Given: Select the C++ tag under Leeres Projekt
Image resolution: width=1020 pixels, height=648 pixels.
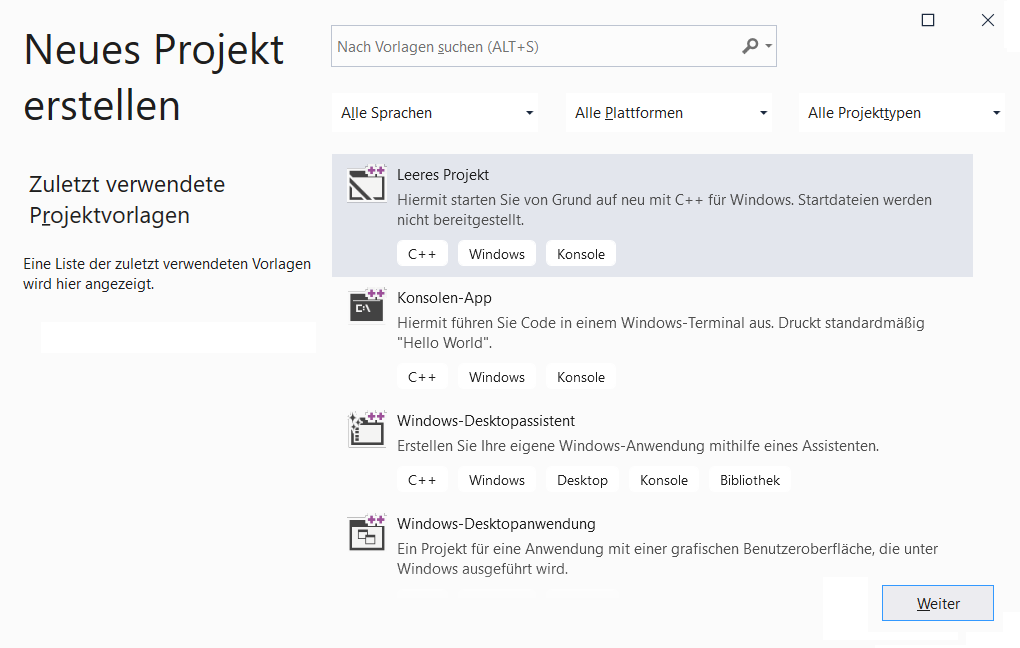Looking at the screenshot, I should click(x=422, y=253).
